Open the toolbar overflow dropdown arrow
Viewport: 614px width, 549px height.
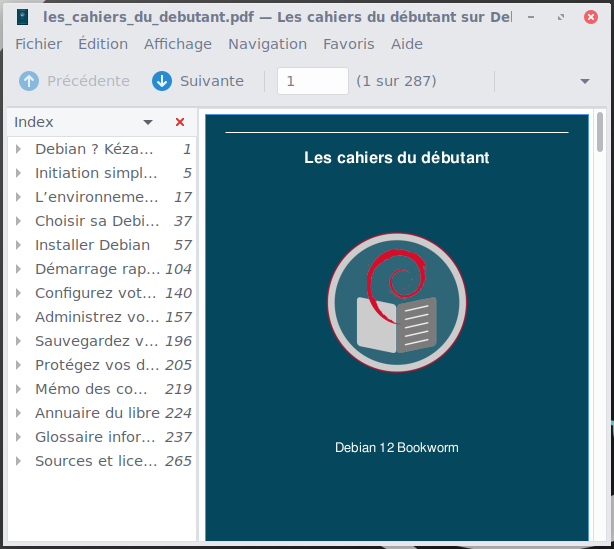click(x=585, y=81)
